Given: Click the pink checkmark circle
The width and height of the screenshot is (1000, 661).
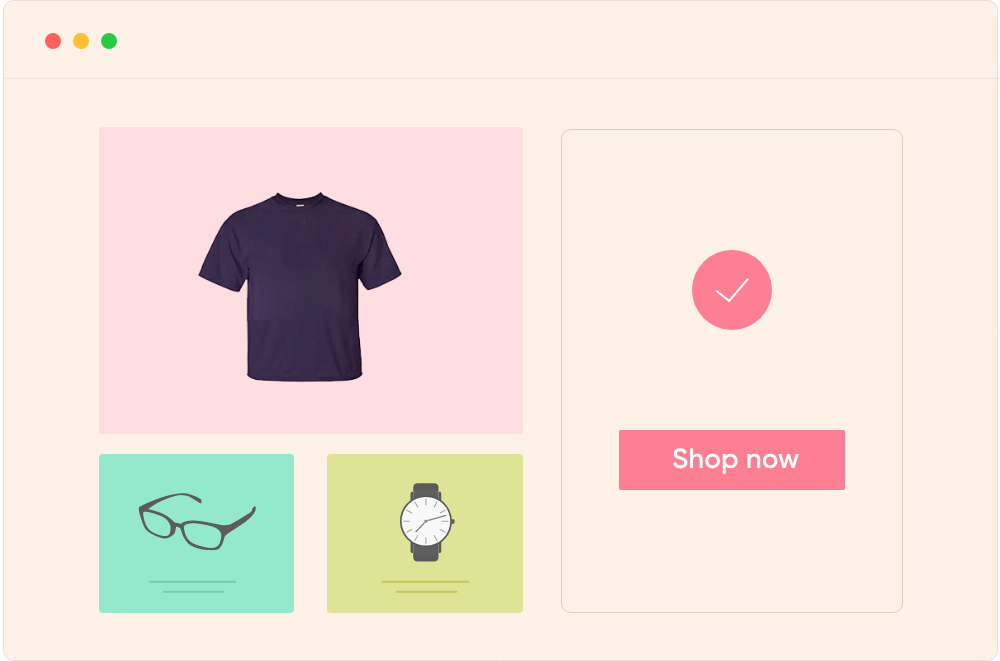Looking at the screenshot, I should coord(732,290).
